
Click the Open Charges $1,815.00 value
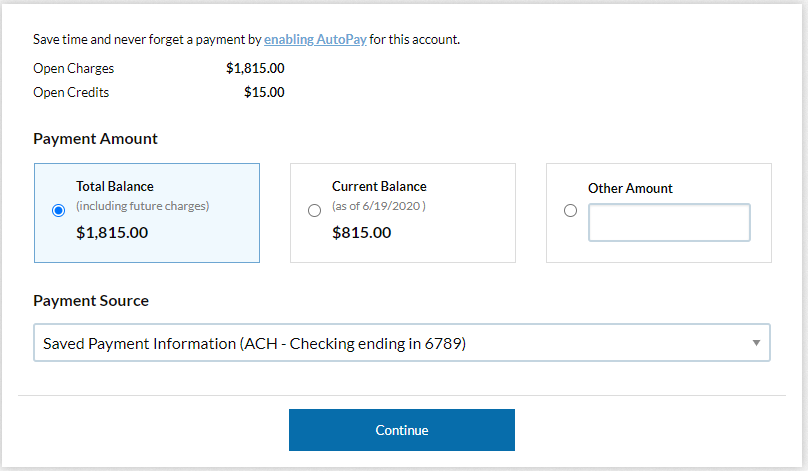click(255, 69)
